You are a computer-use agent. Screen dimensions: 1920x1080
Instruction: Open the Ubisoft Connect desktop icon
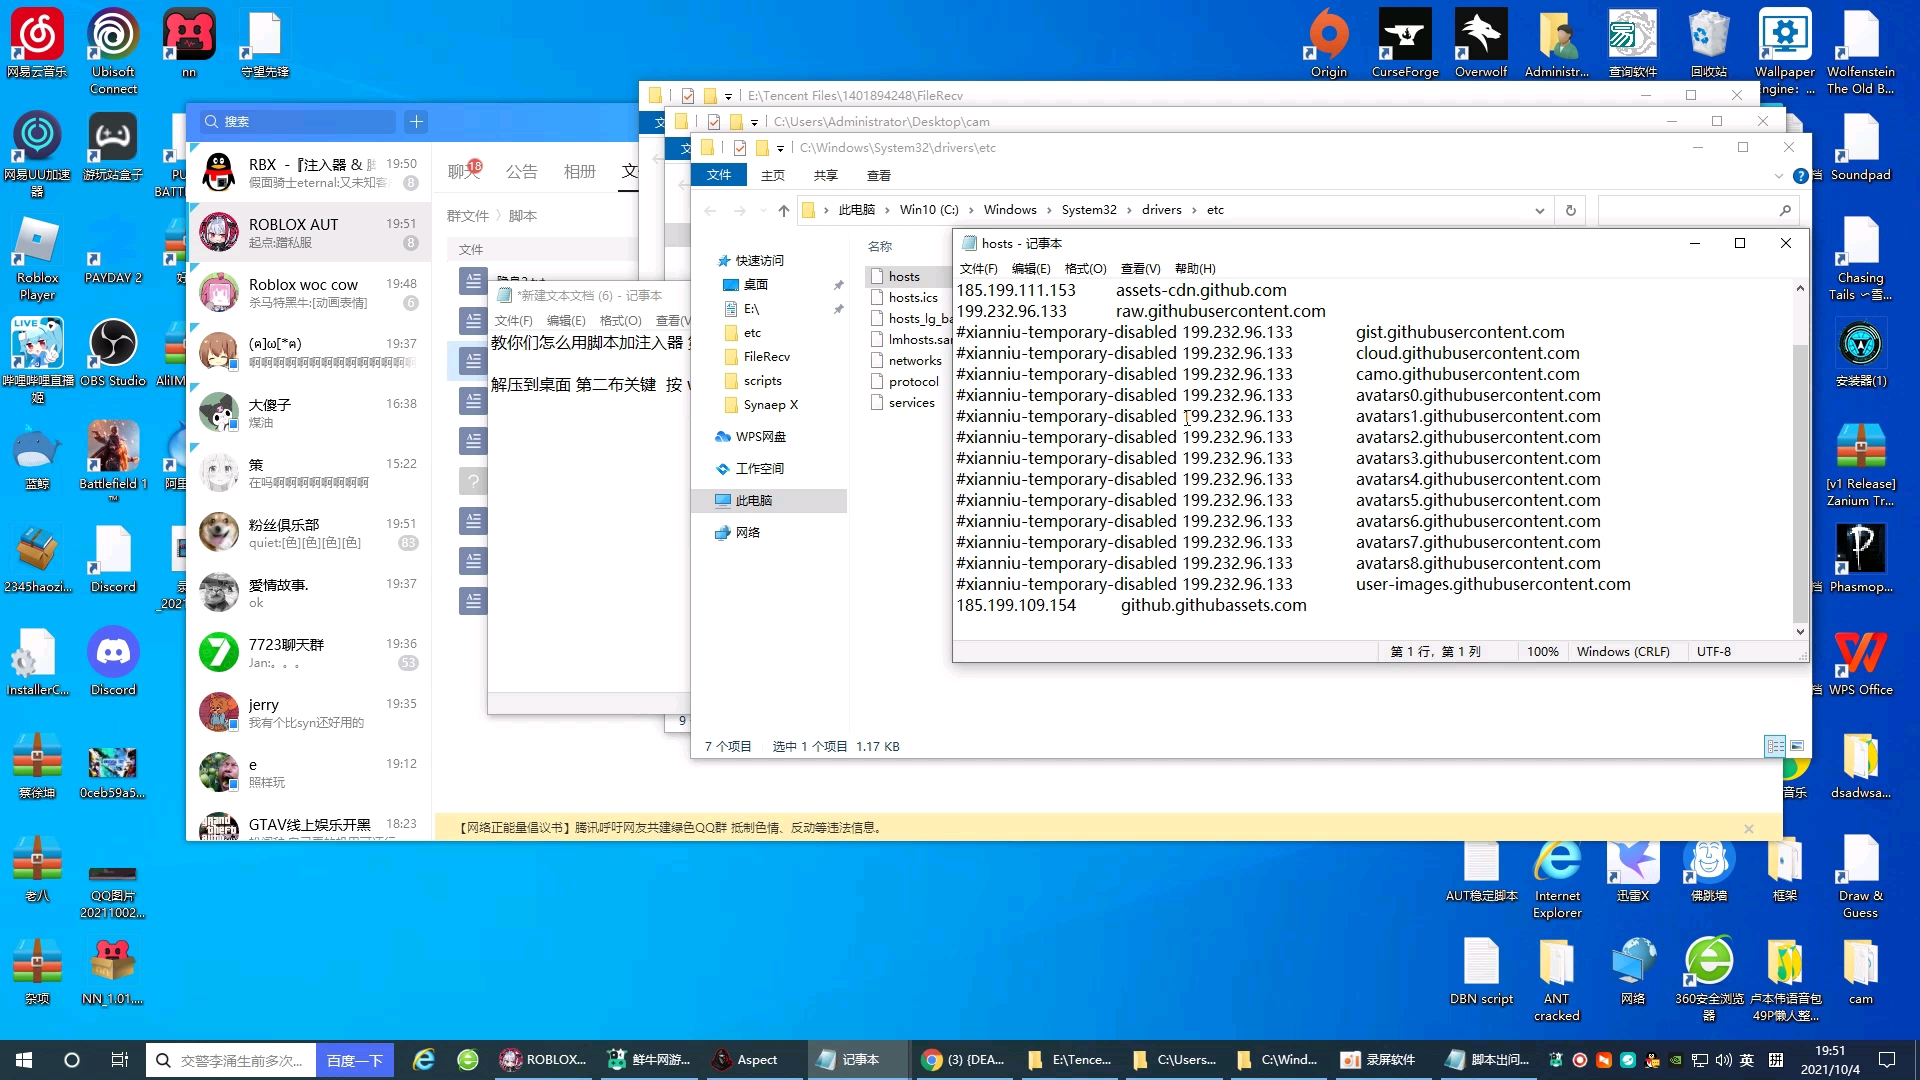tap(113, 52)
